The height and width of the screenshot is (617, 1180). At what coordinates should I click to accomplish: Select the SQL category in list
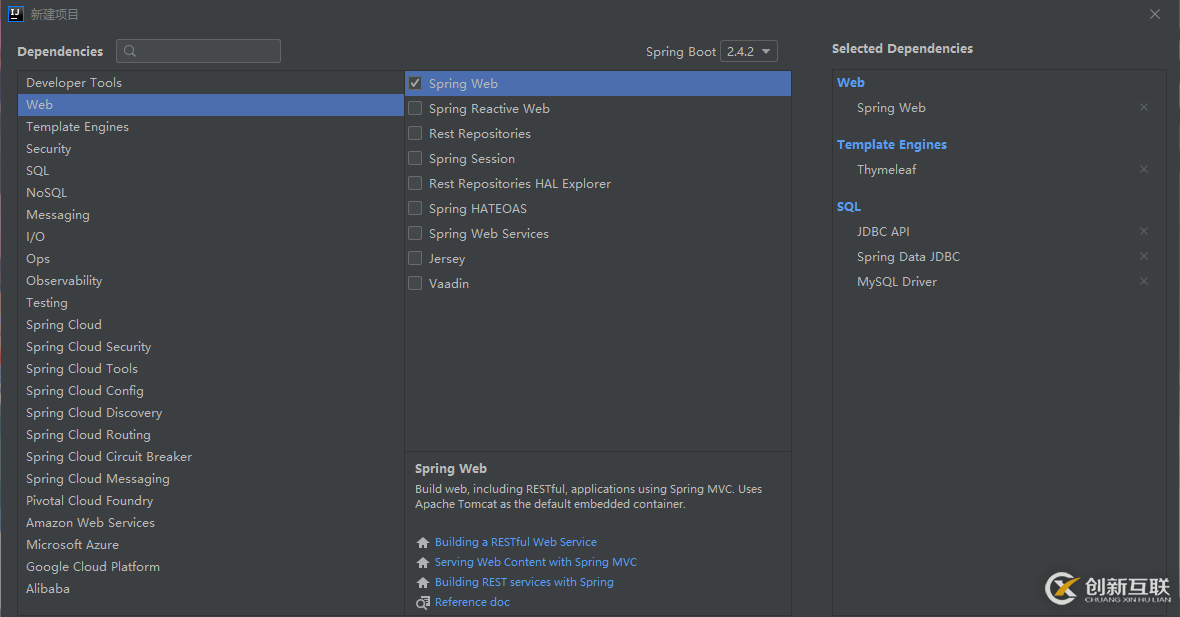(x=211, y=171)
